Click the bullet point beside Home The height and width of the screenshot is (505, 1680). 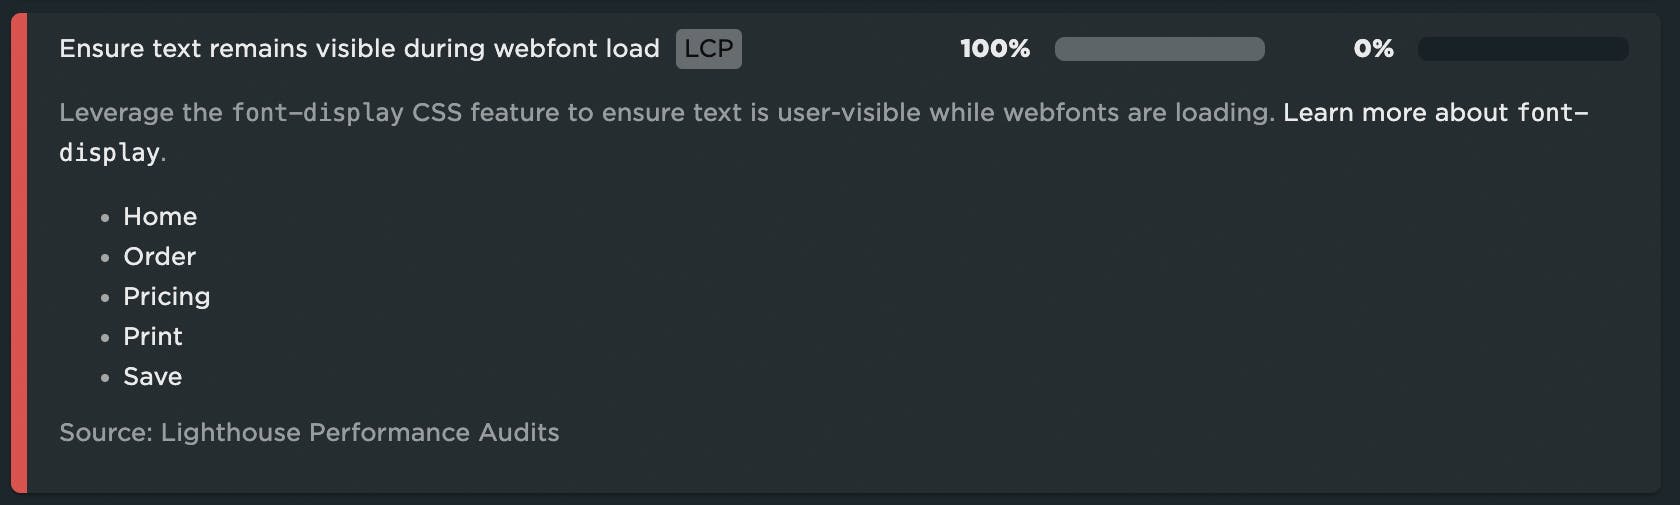click(x=105, y=218)
